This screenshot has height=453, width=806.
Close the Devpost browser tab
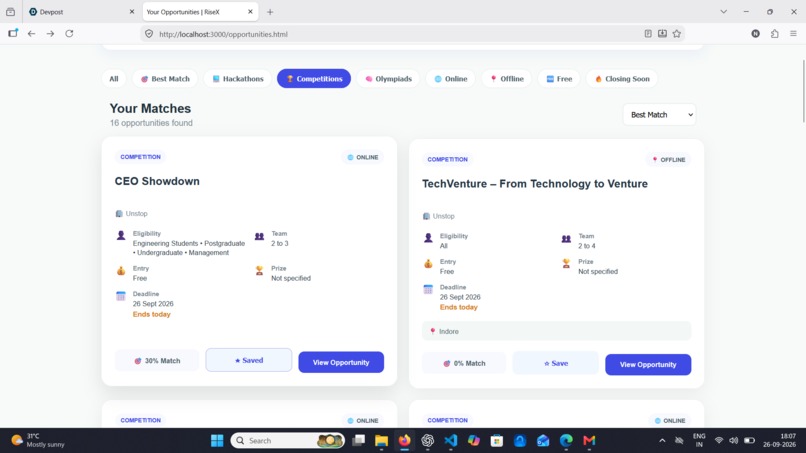pos(132,11)
